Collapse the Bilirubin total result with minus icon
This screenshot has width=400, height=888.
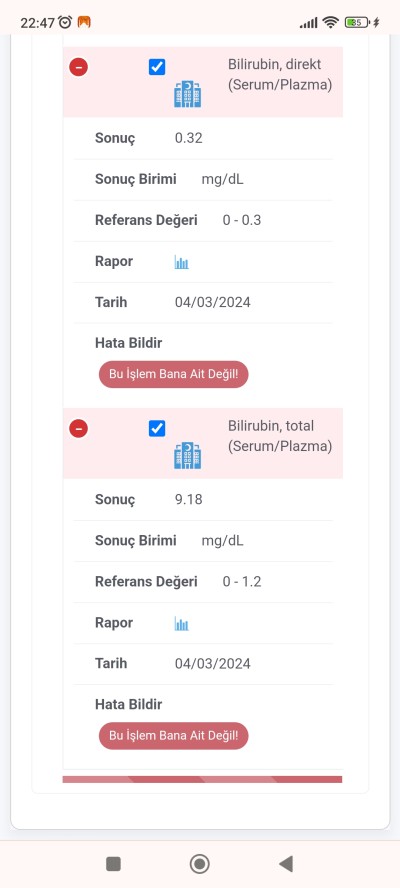pos(78,429)
